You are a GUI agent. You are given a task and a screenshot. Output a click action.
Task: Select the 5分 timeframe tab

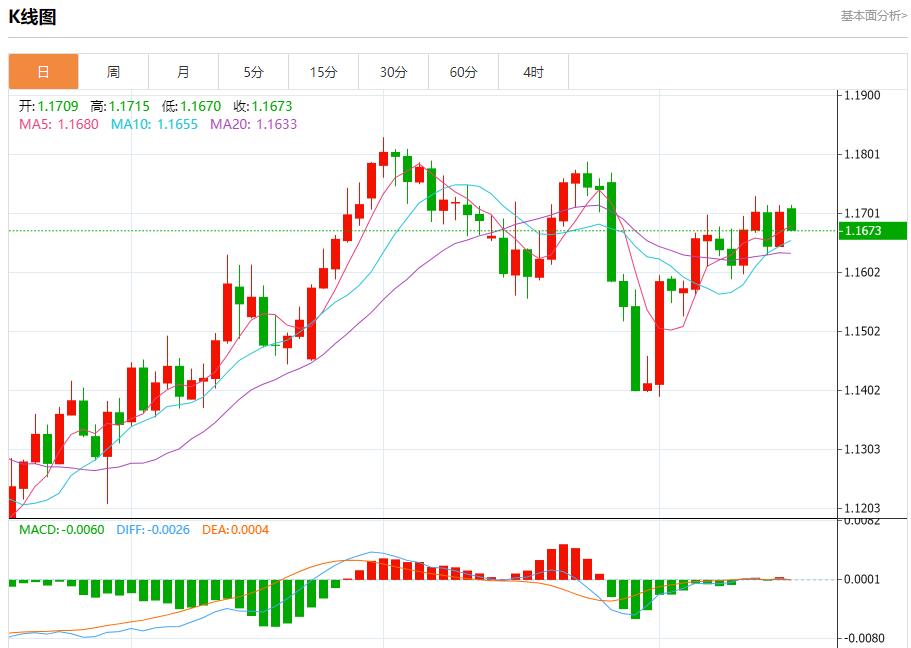254,71
